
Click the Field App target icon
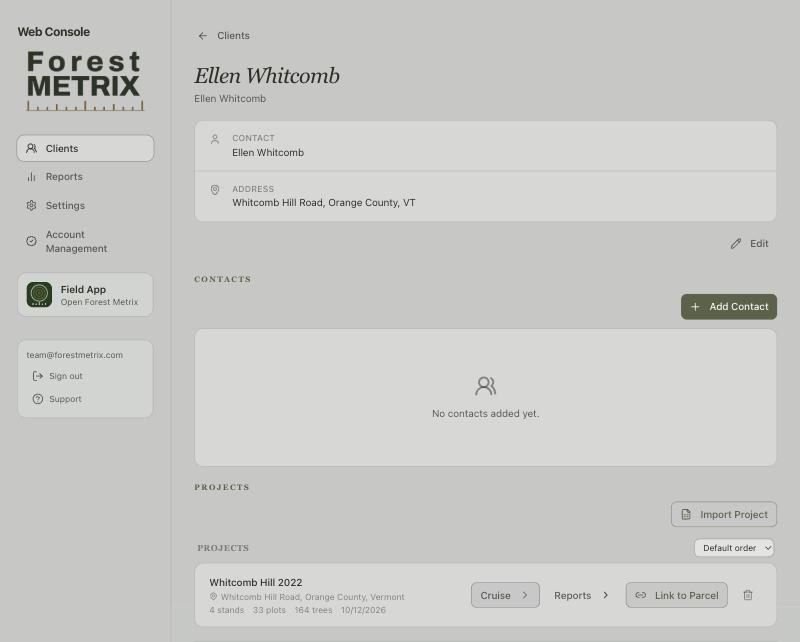point(39,294)
